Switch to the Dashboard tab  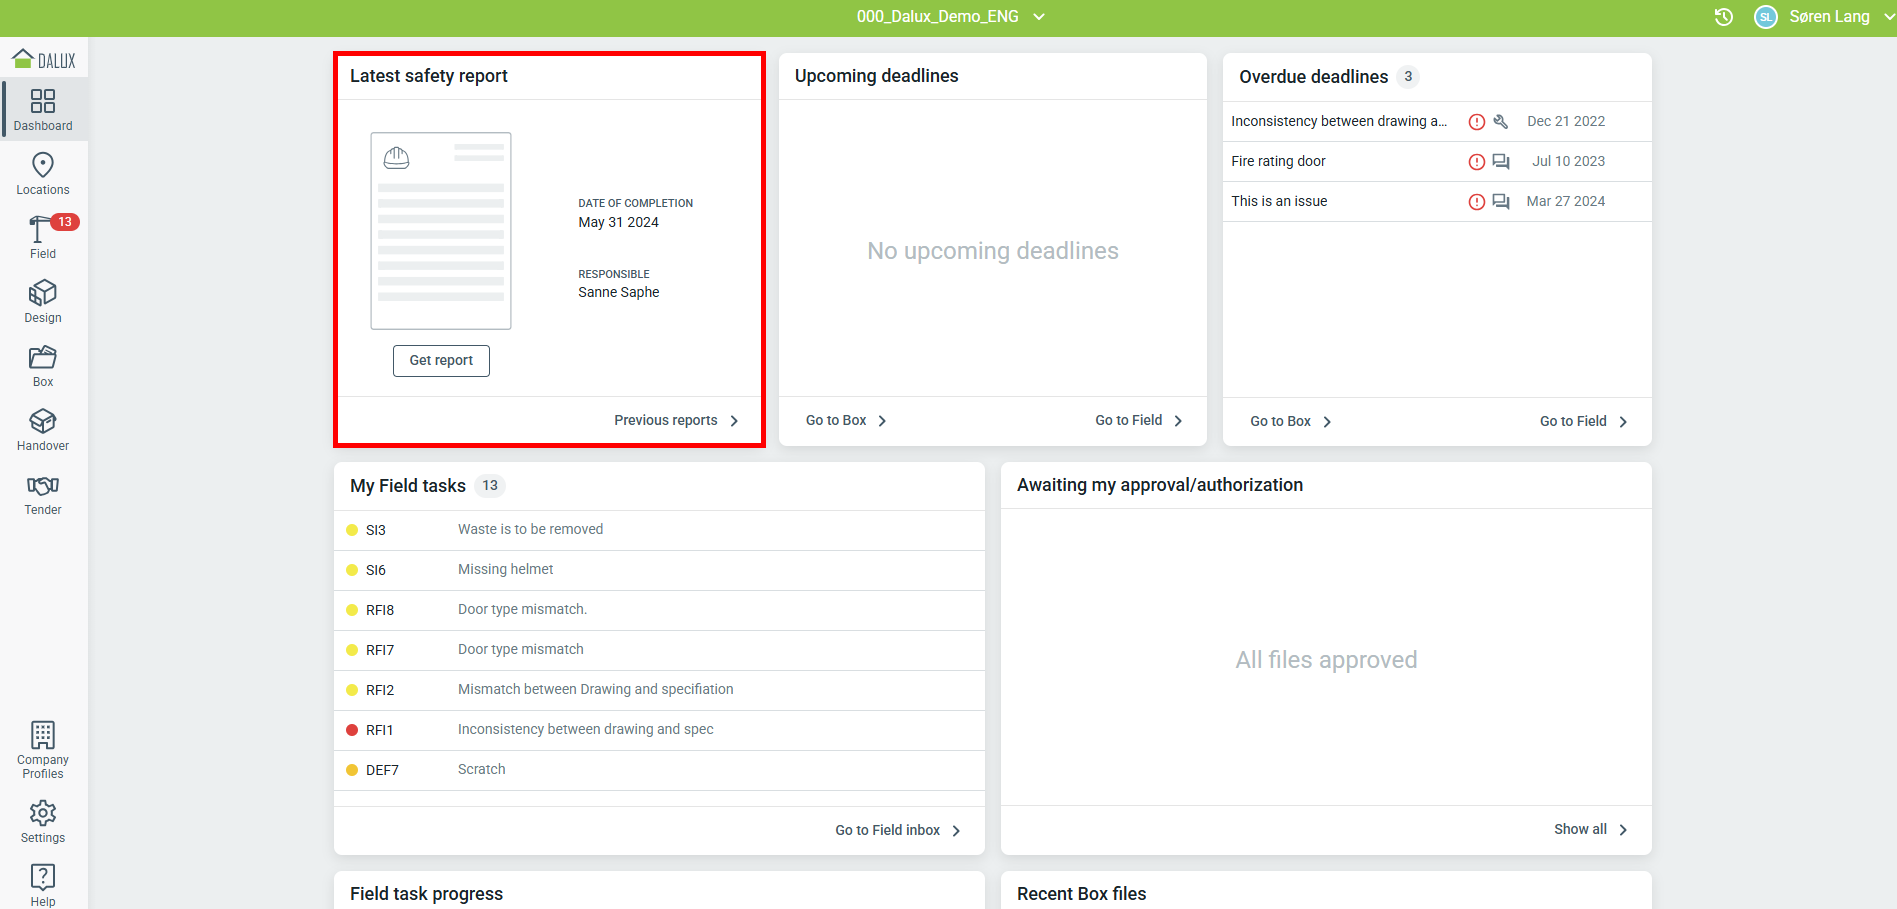(43, 110)
